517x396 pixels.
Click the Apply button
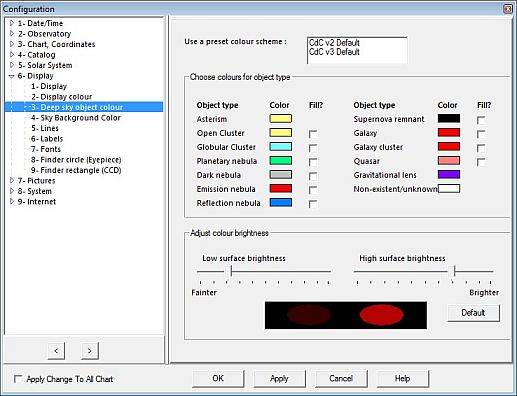click(x=279, y=379)
